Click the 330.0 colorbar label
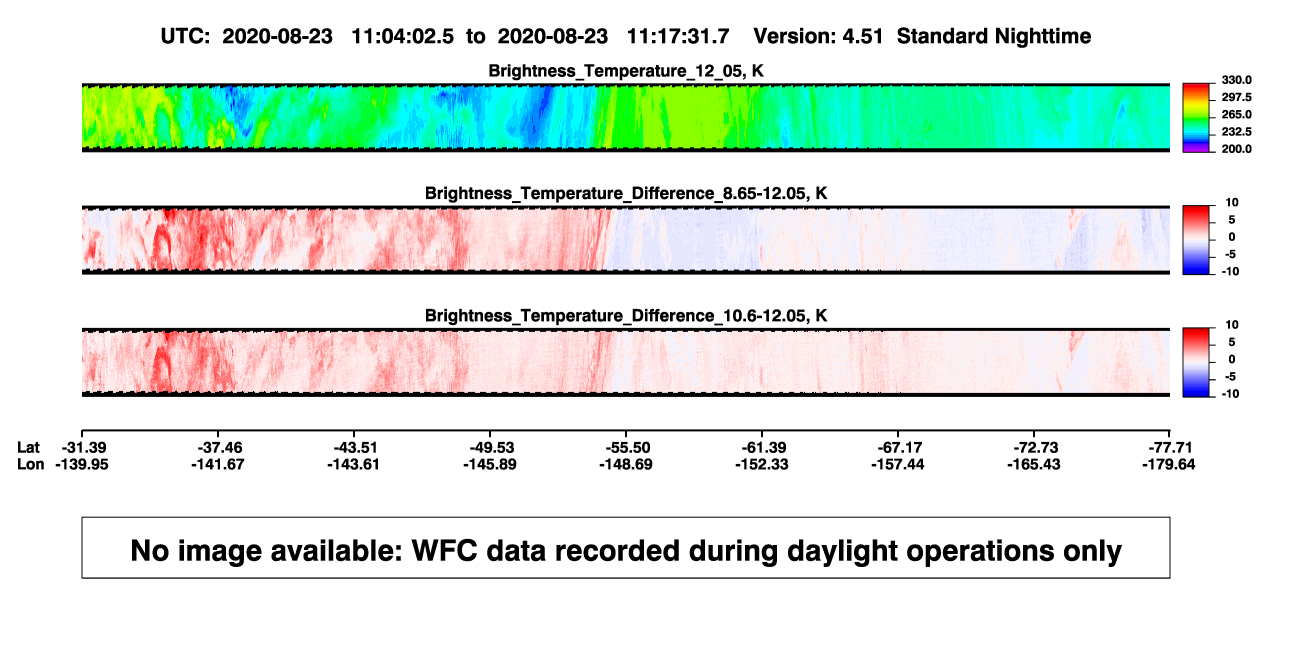The image size is (1300, 667). pos(1238,80)
